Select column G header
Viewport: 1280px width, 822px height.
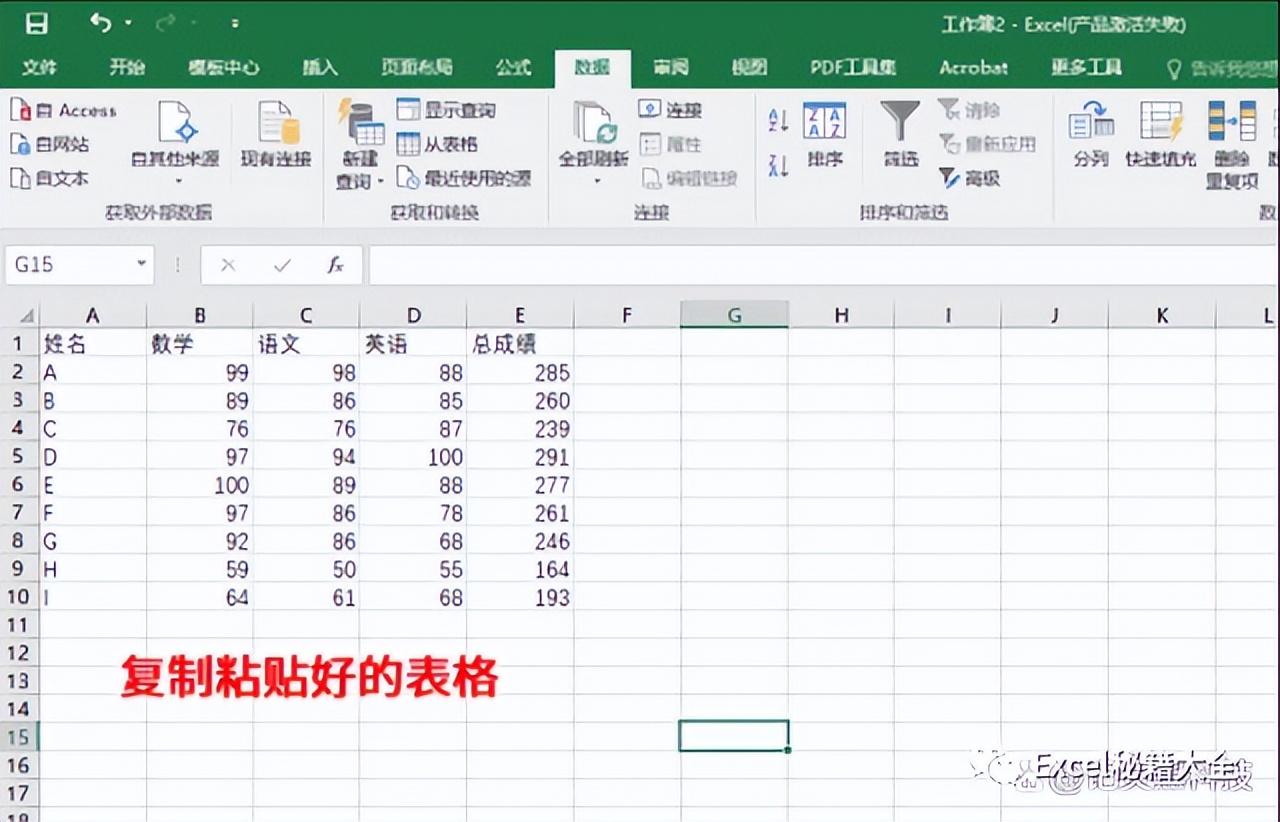[734, 316]
